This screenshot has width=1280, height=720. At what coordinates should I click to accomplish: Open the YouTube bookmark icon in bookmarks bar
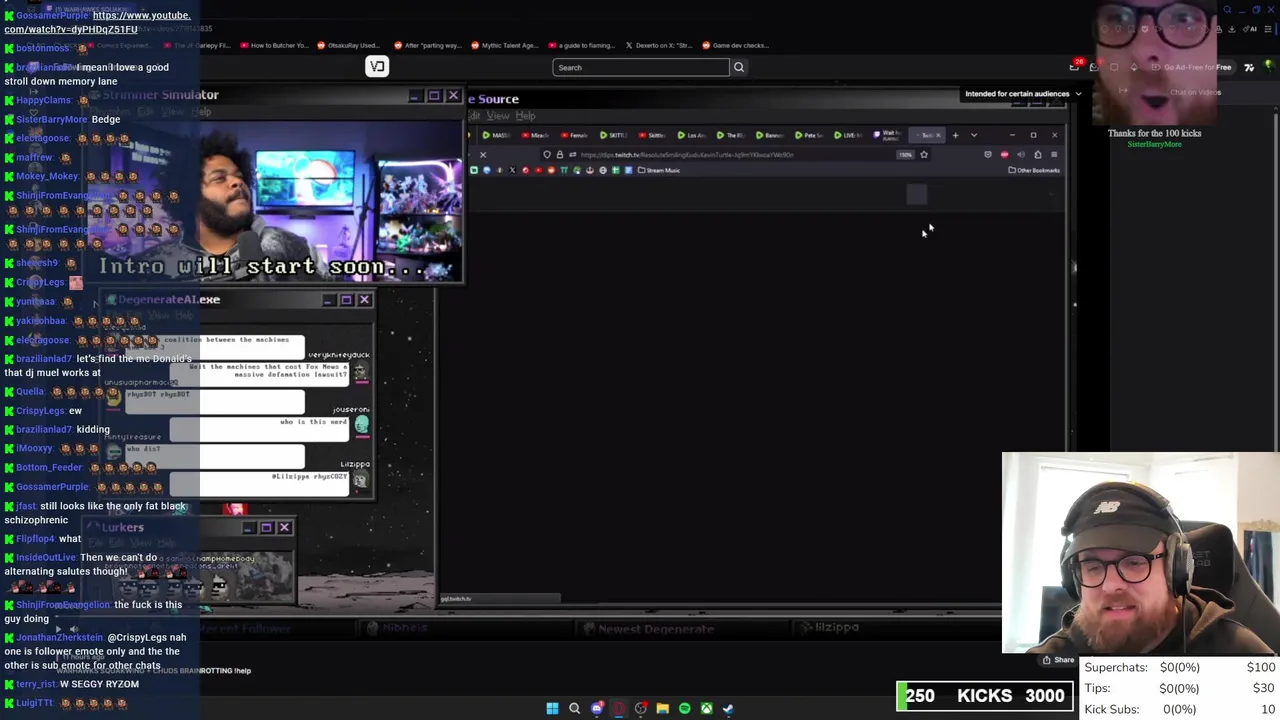point(538,170)
